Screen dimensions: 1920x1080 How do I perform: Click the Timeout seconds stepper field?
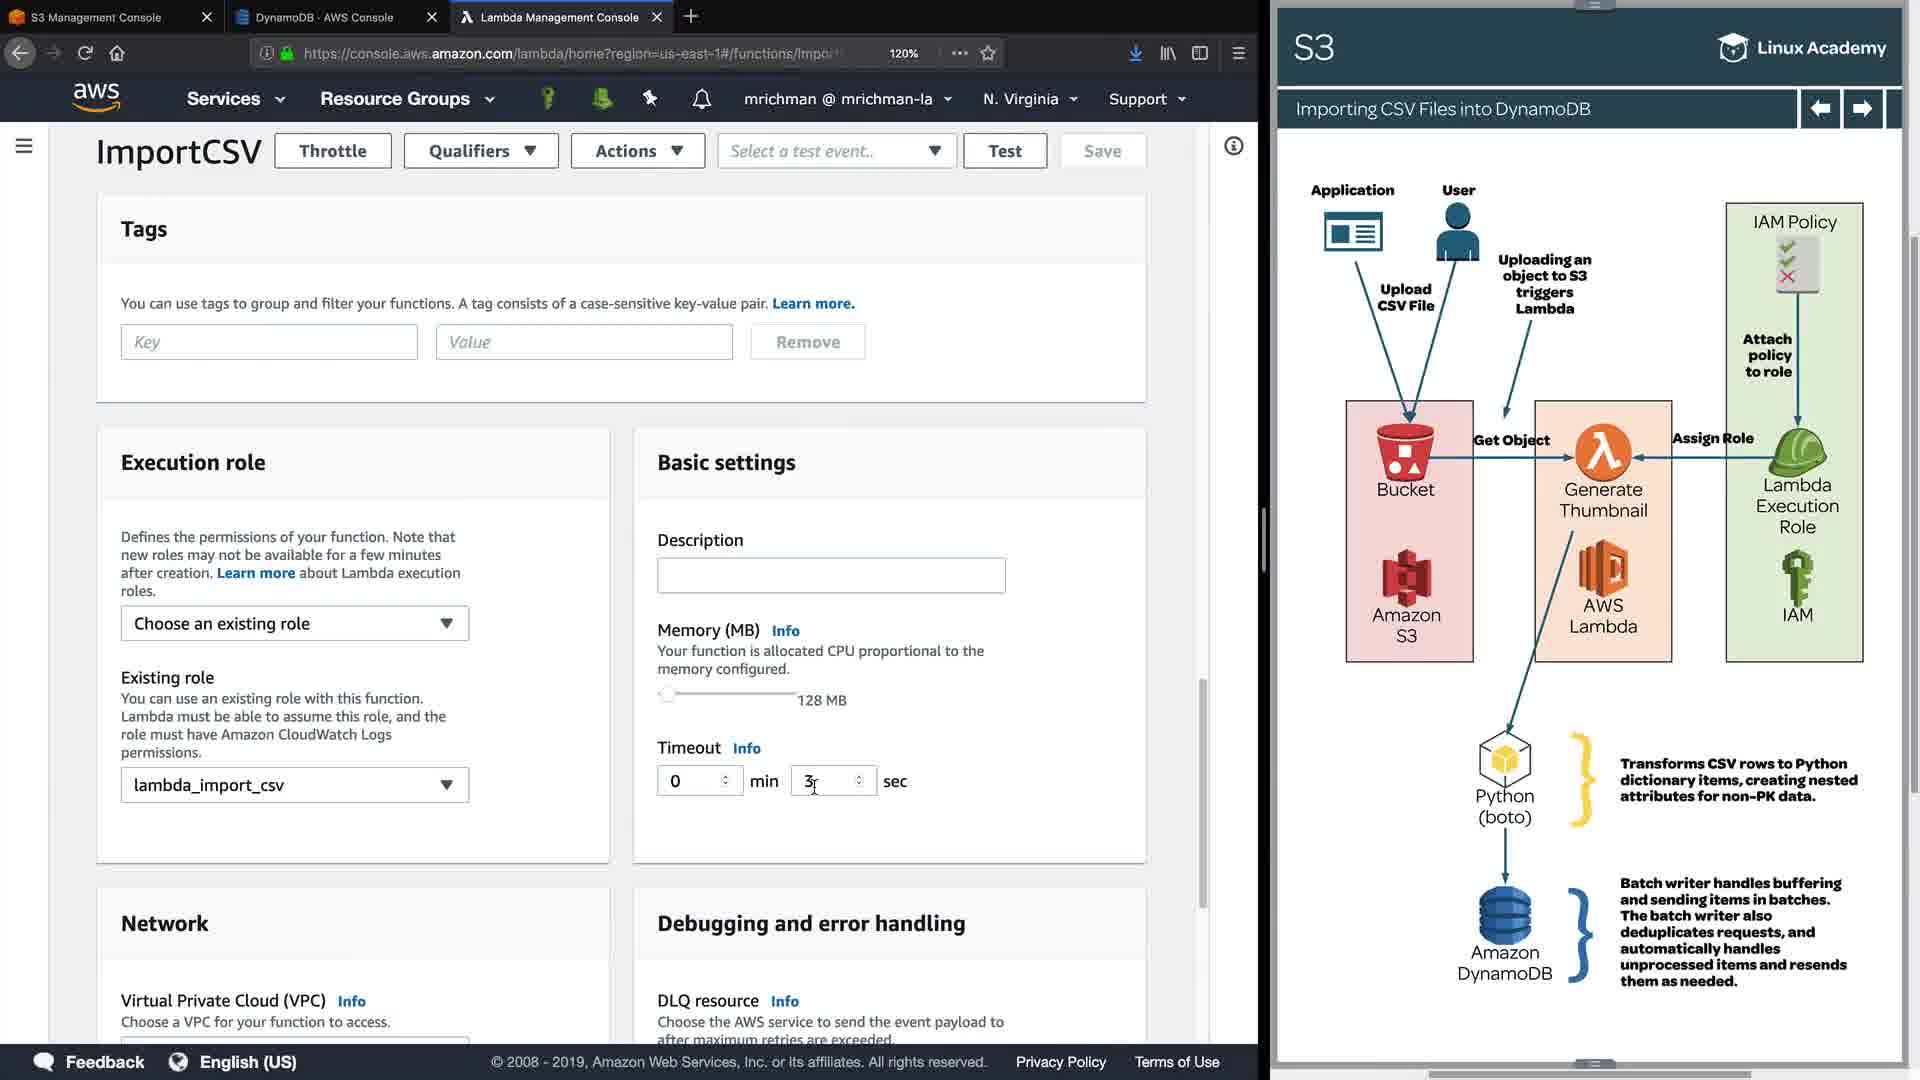832,781
